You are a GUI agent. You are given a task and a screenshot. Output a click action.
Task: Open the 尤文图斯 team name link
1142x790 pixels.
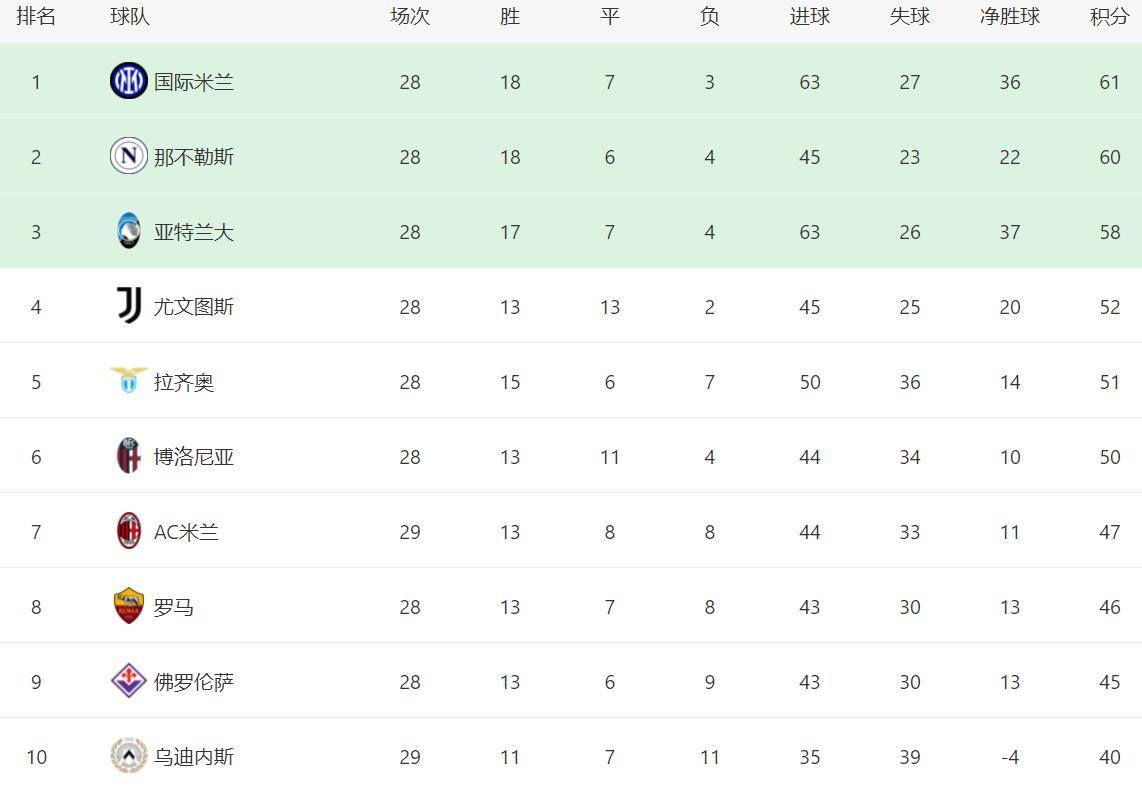point(194,307)
